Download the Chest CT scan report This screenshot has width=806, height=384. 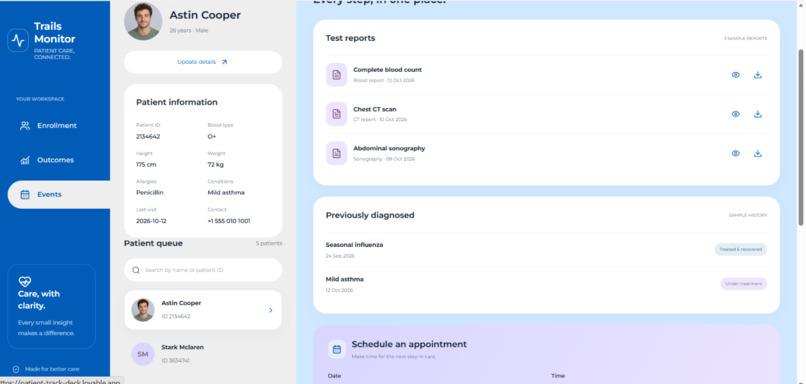(x=758, y=114)
